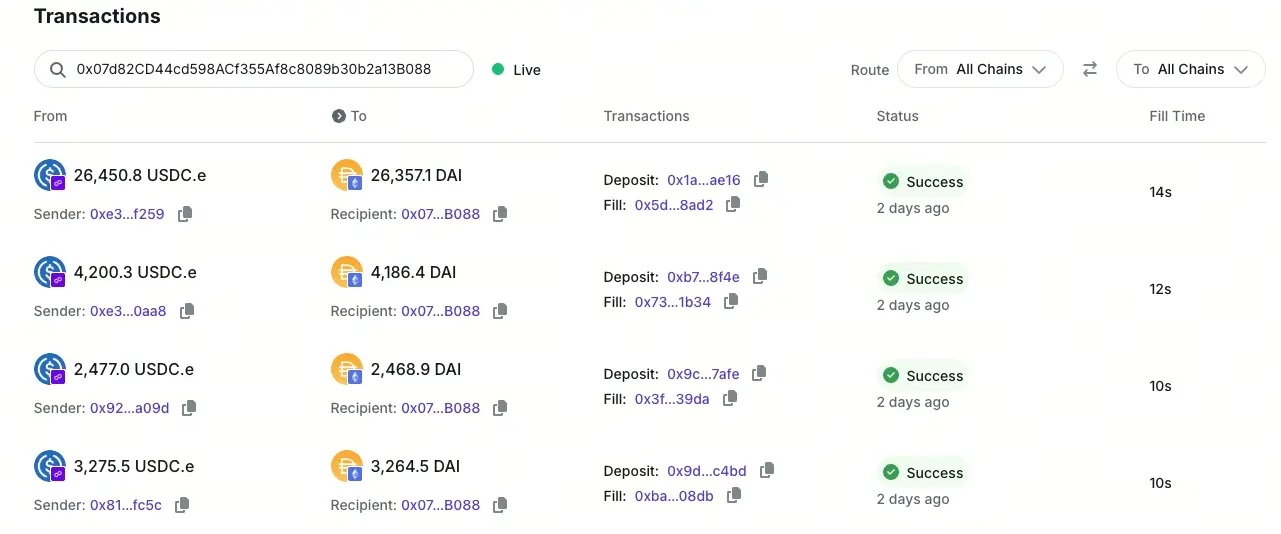Copy fill hash 0x5d...8ad2
The image size is (1281, 534).
[733, 204]
